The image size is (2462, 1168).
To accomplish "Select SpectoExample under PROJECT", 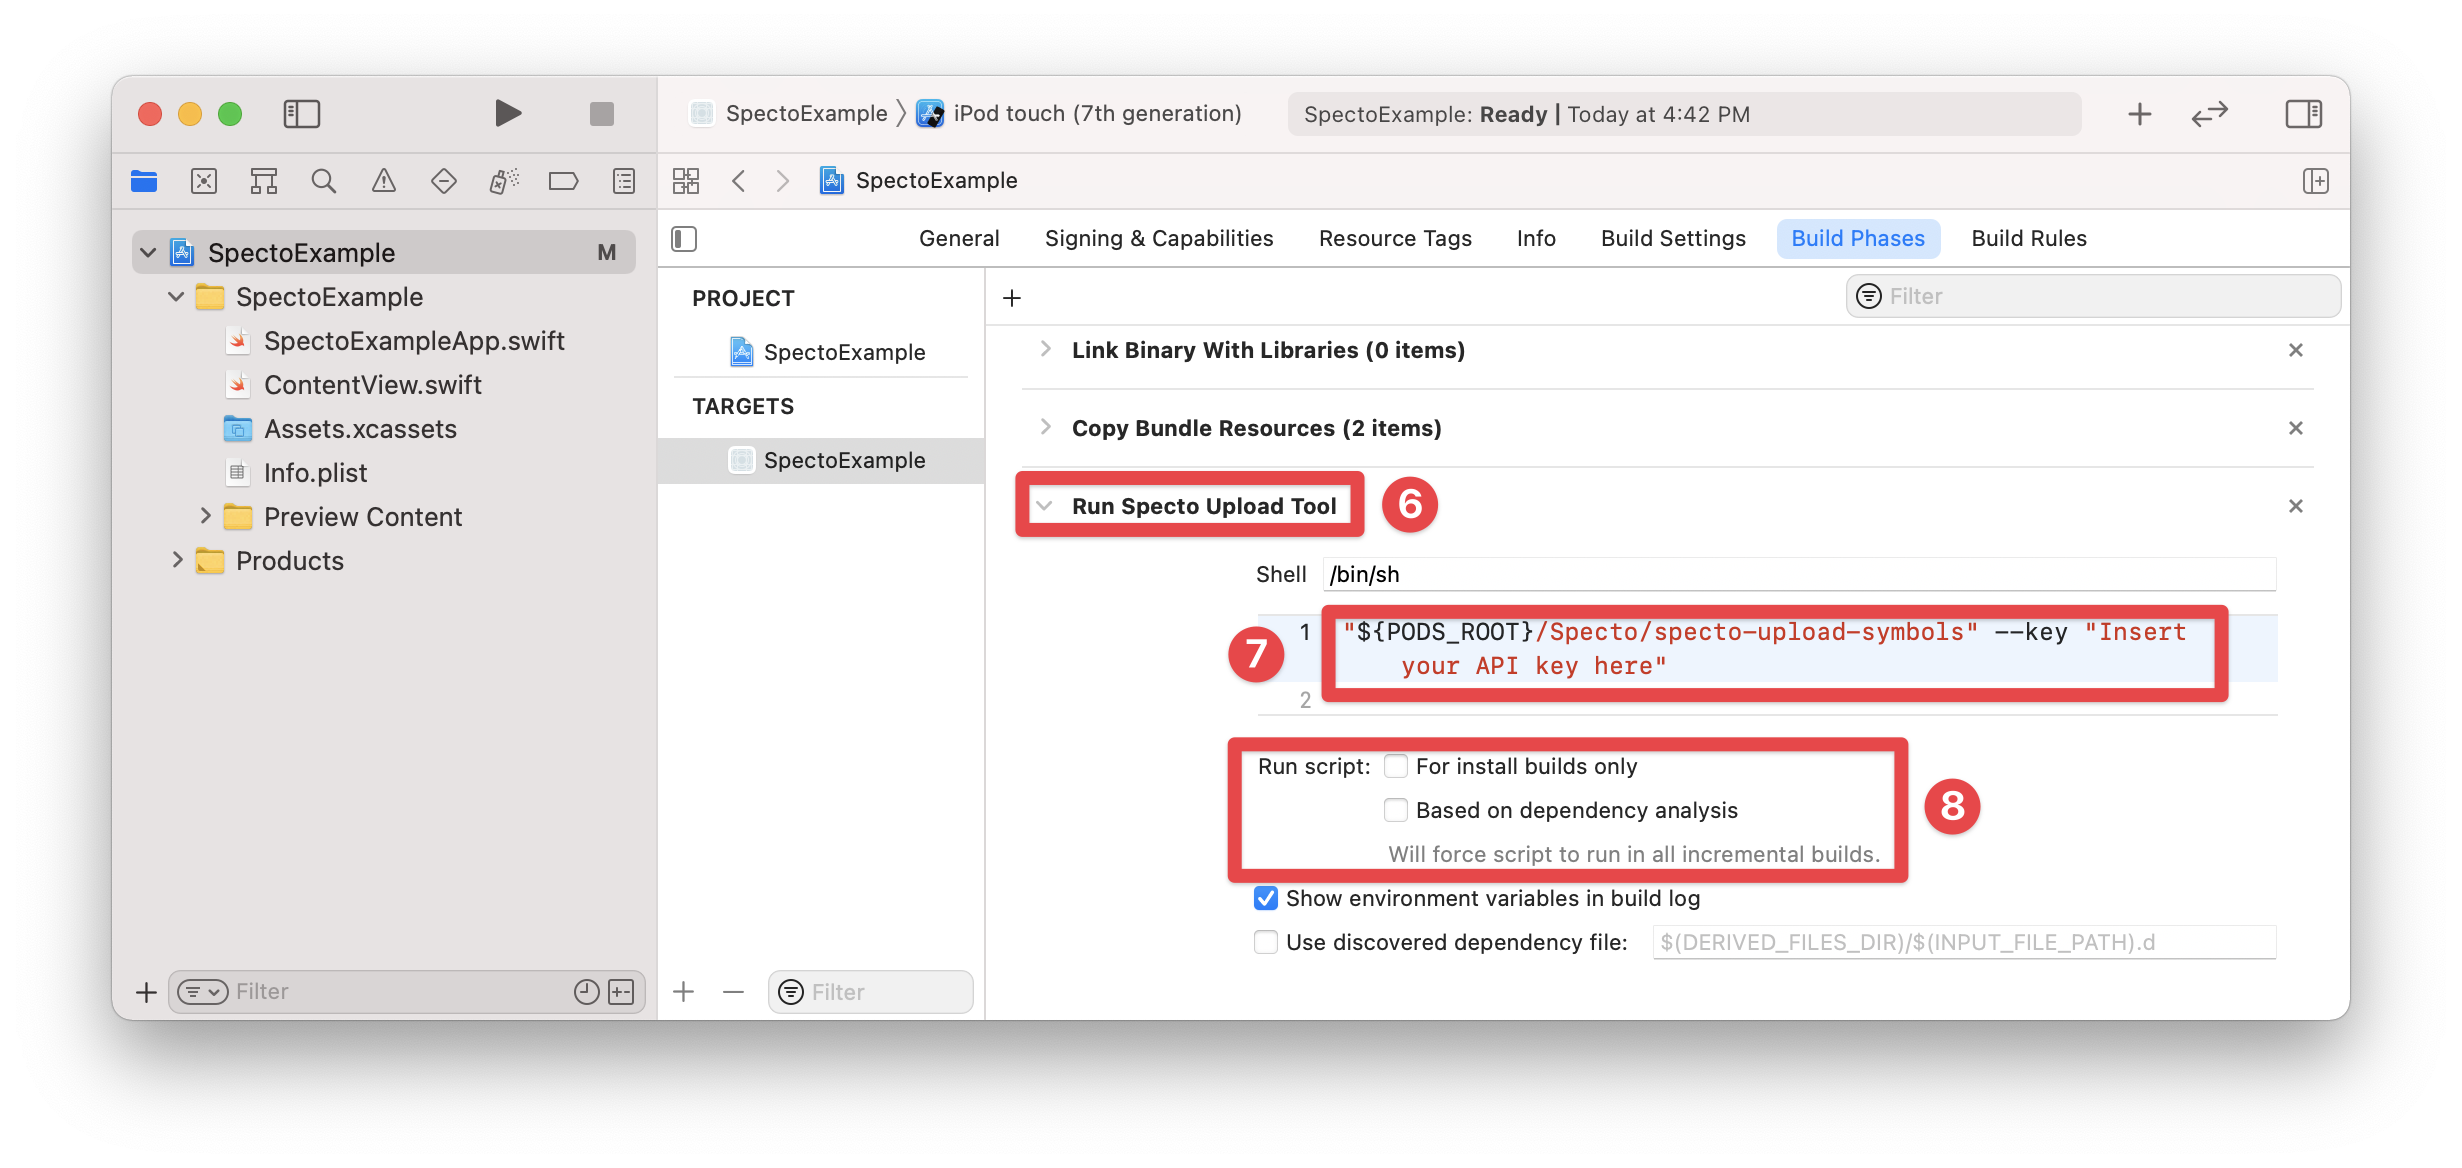I will [x=826, y=352].
